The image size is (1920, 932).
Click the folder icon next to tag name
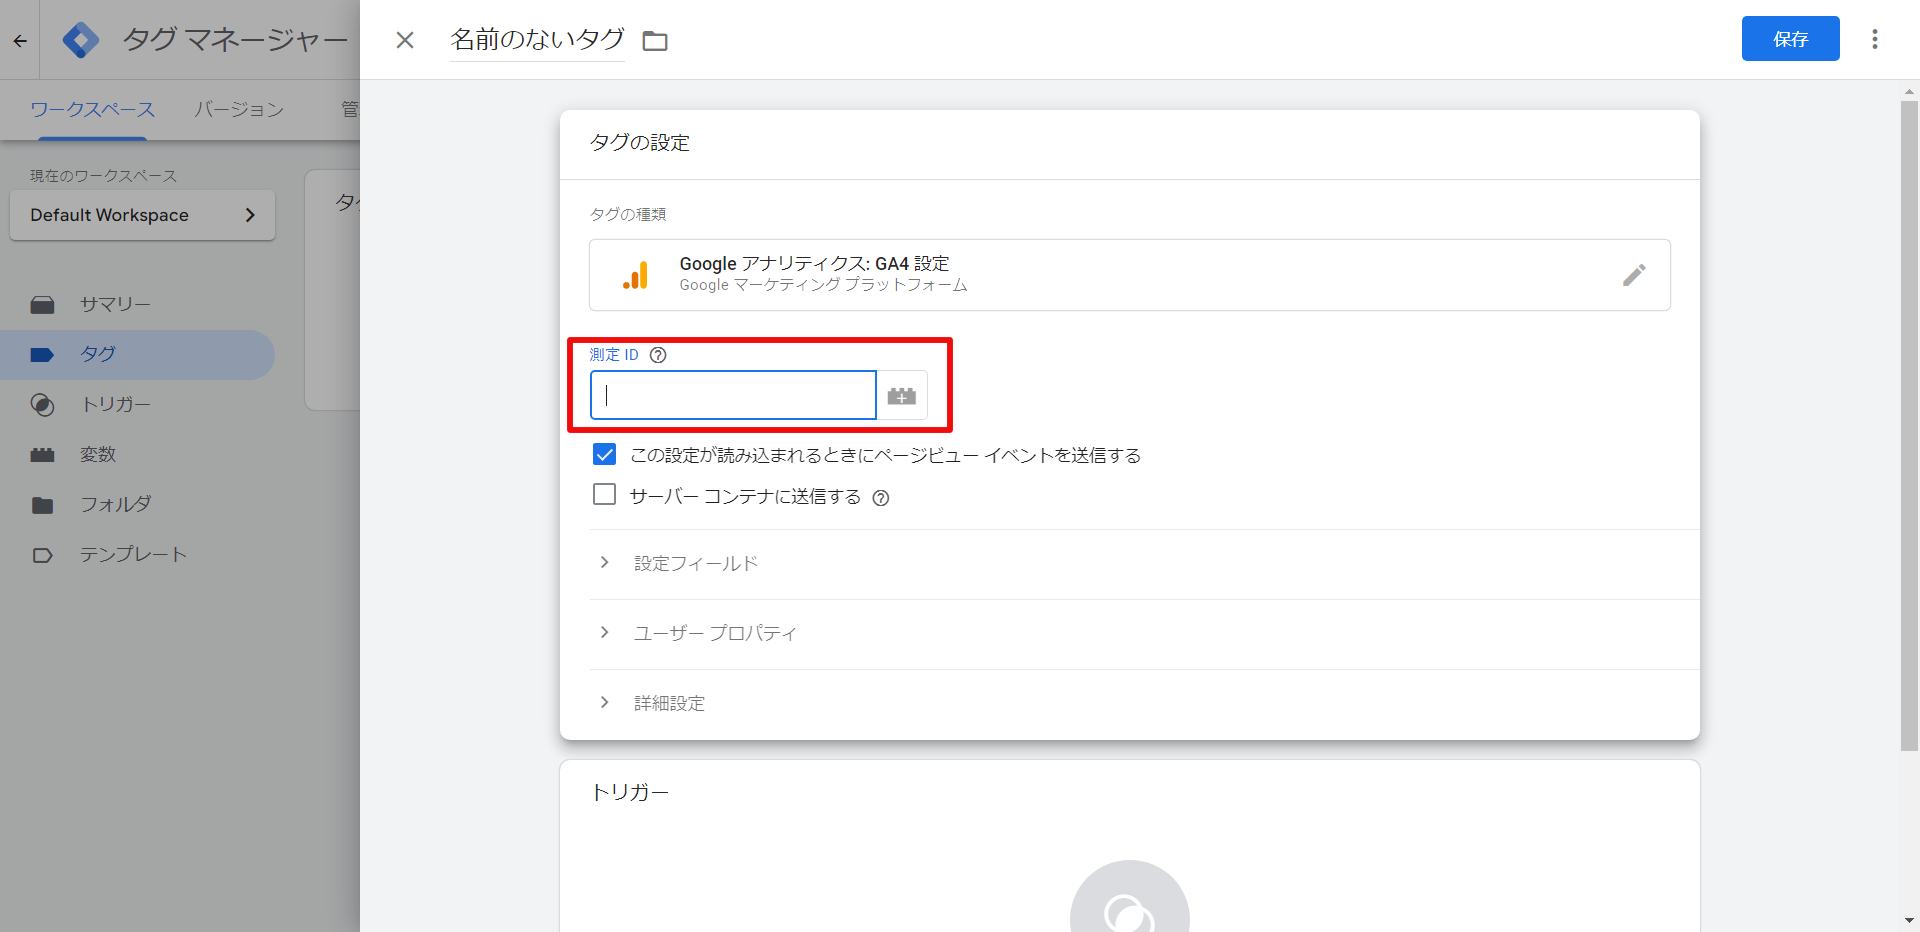[x=655, y=41]
